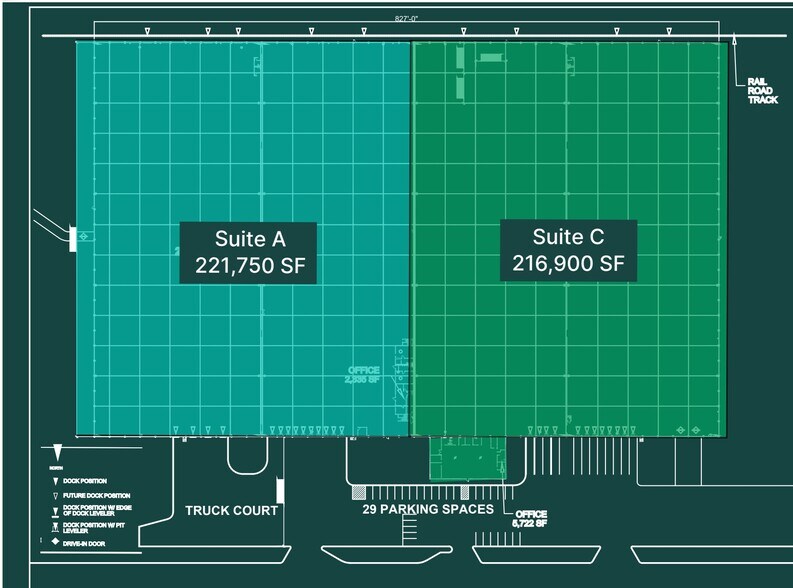This screenshot has width=793, height=588.
Task: Select the Suite C 216,900 SF label
Action: coord(568,250)
